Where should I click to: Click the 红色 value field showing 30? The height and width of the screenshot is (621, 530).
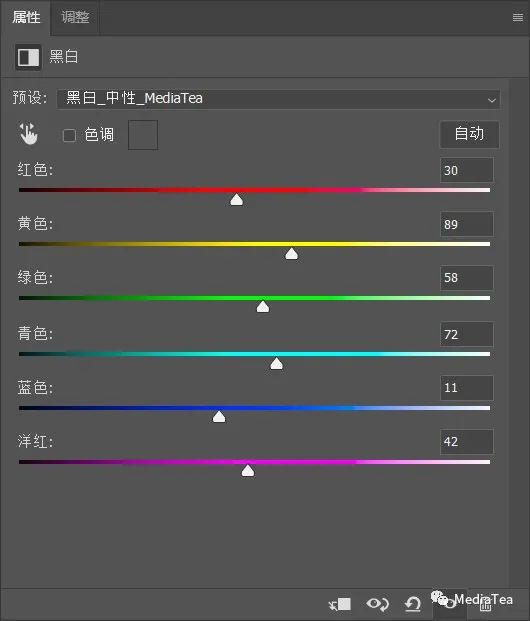(x=467, y=170)
